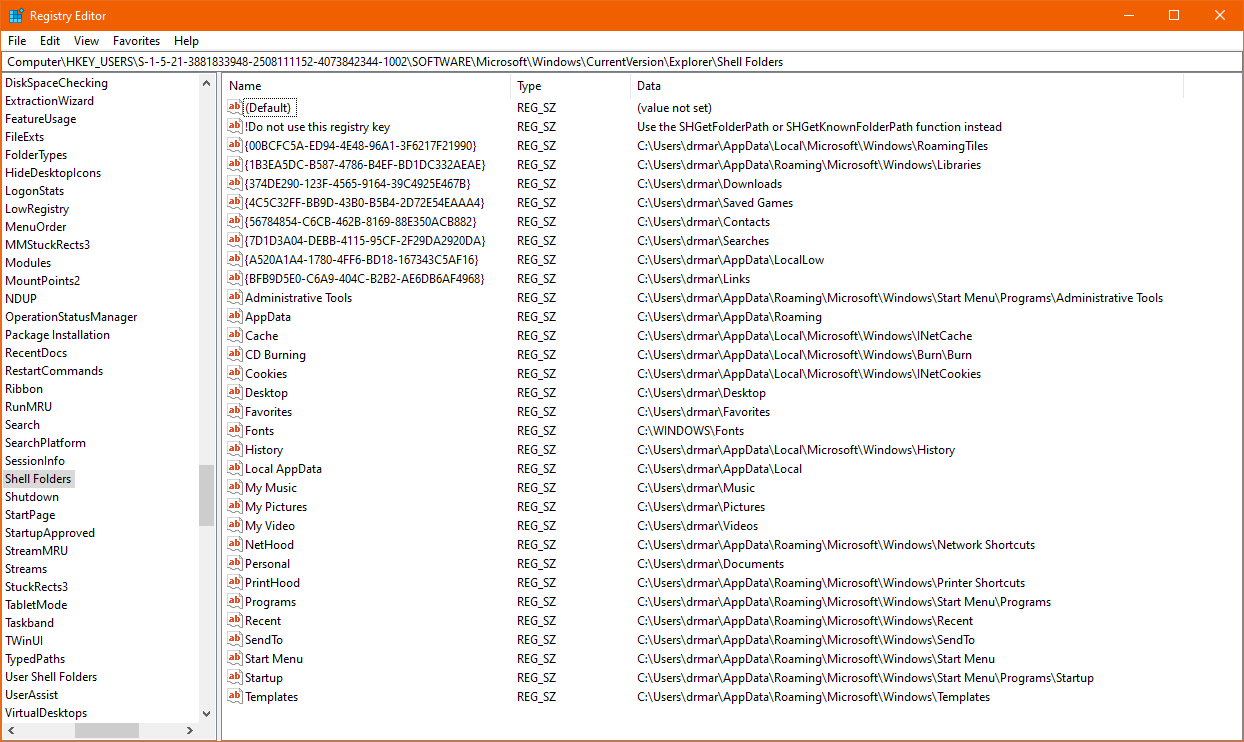The height and width of the screenshot is (742, 1244).
Task: Select the {A520A1A4-1780-4FF6-BD18-167343C5AF16} value
Action: pyautogui.click(x=363, y=259)
